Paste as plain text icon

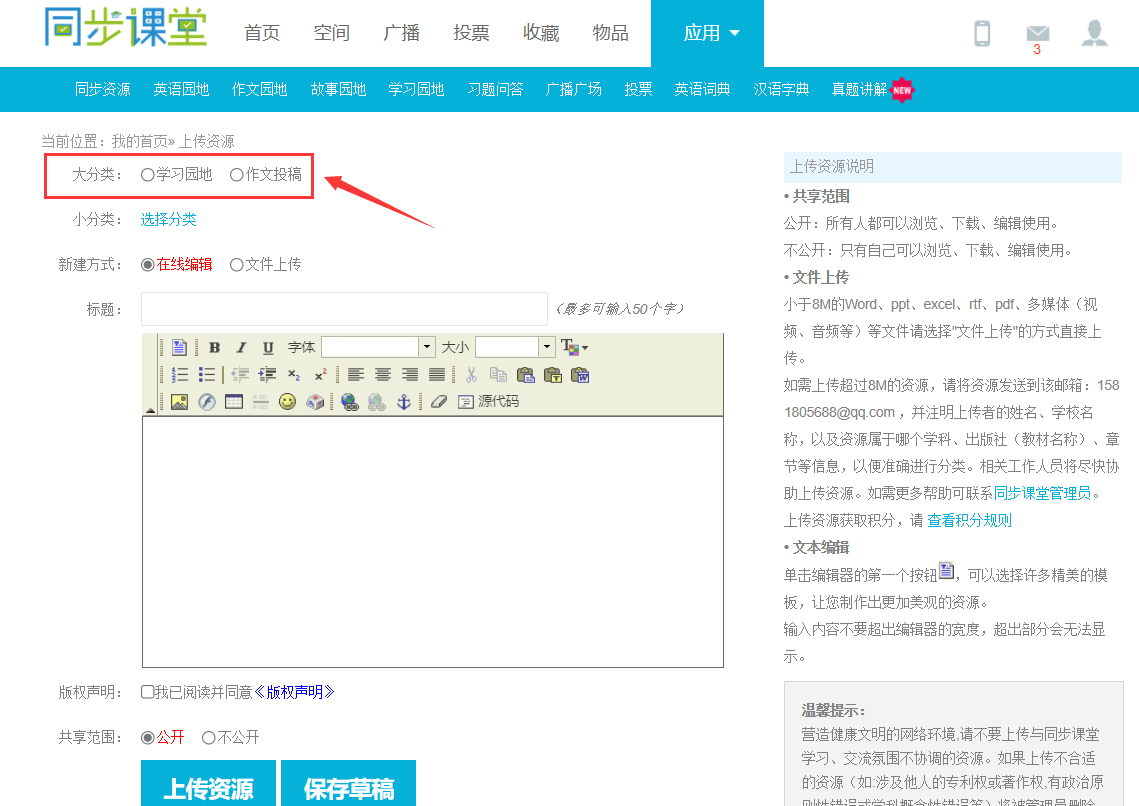[553, 375]
